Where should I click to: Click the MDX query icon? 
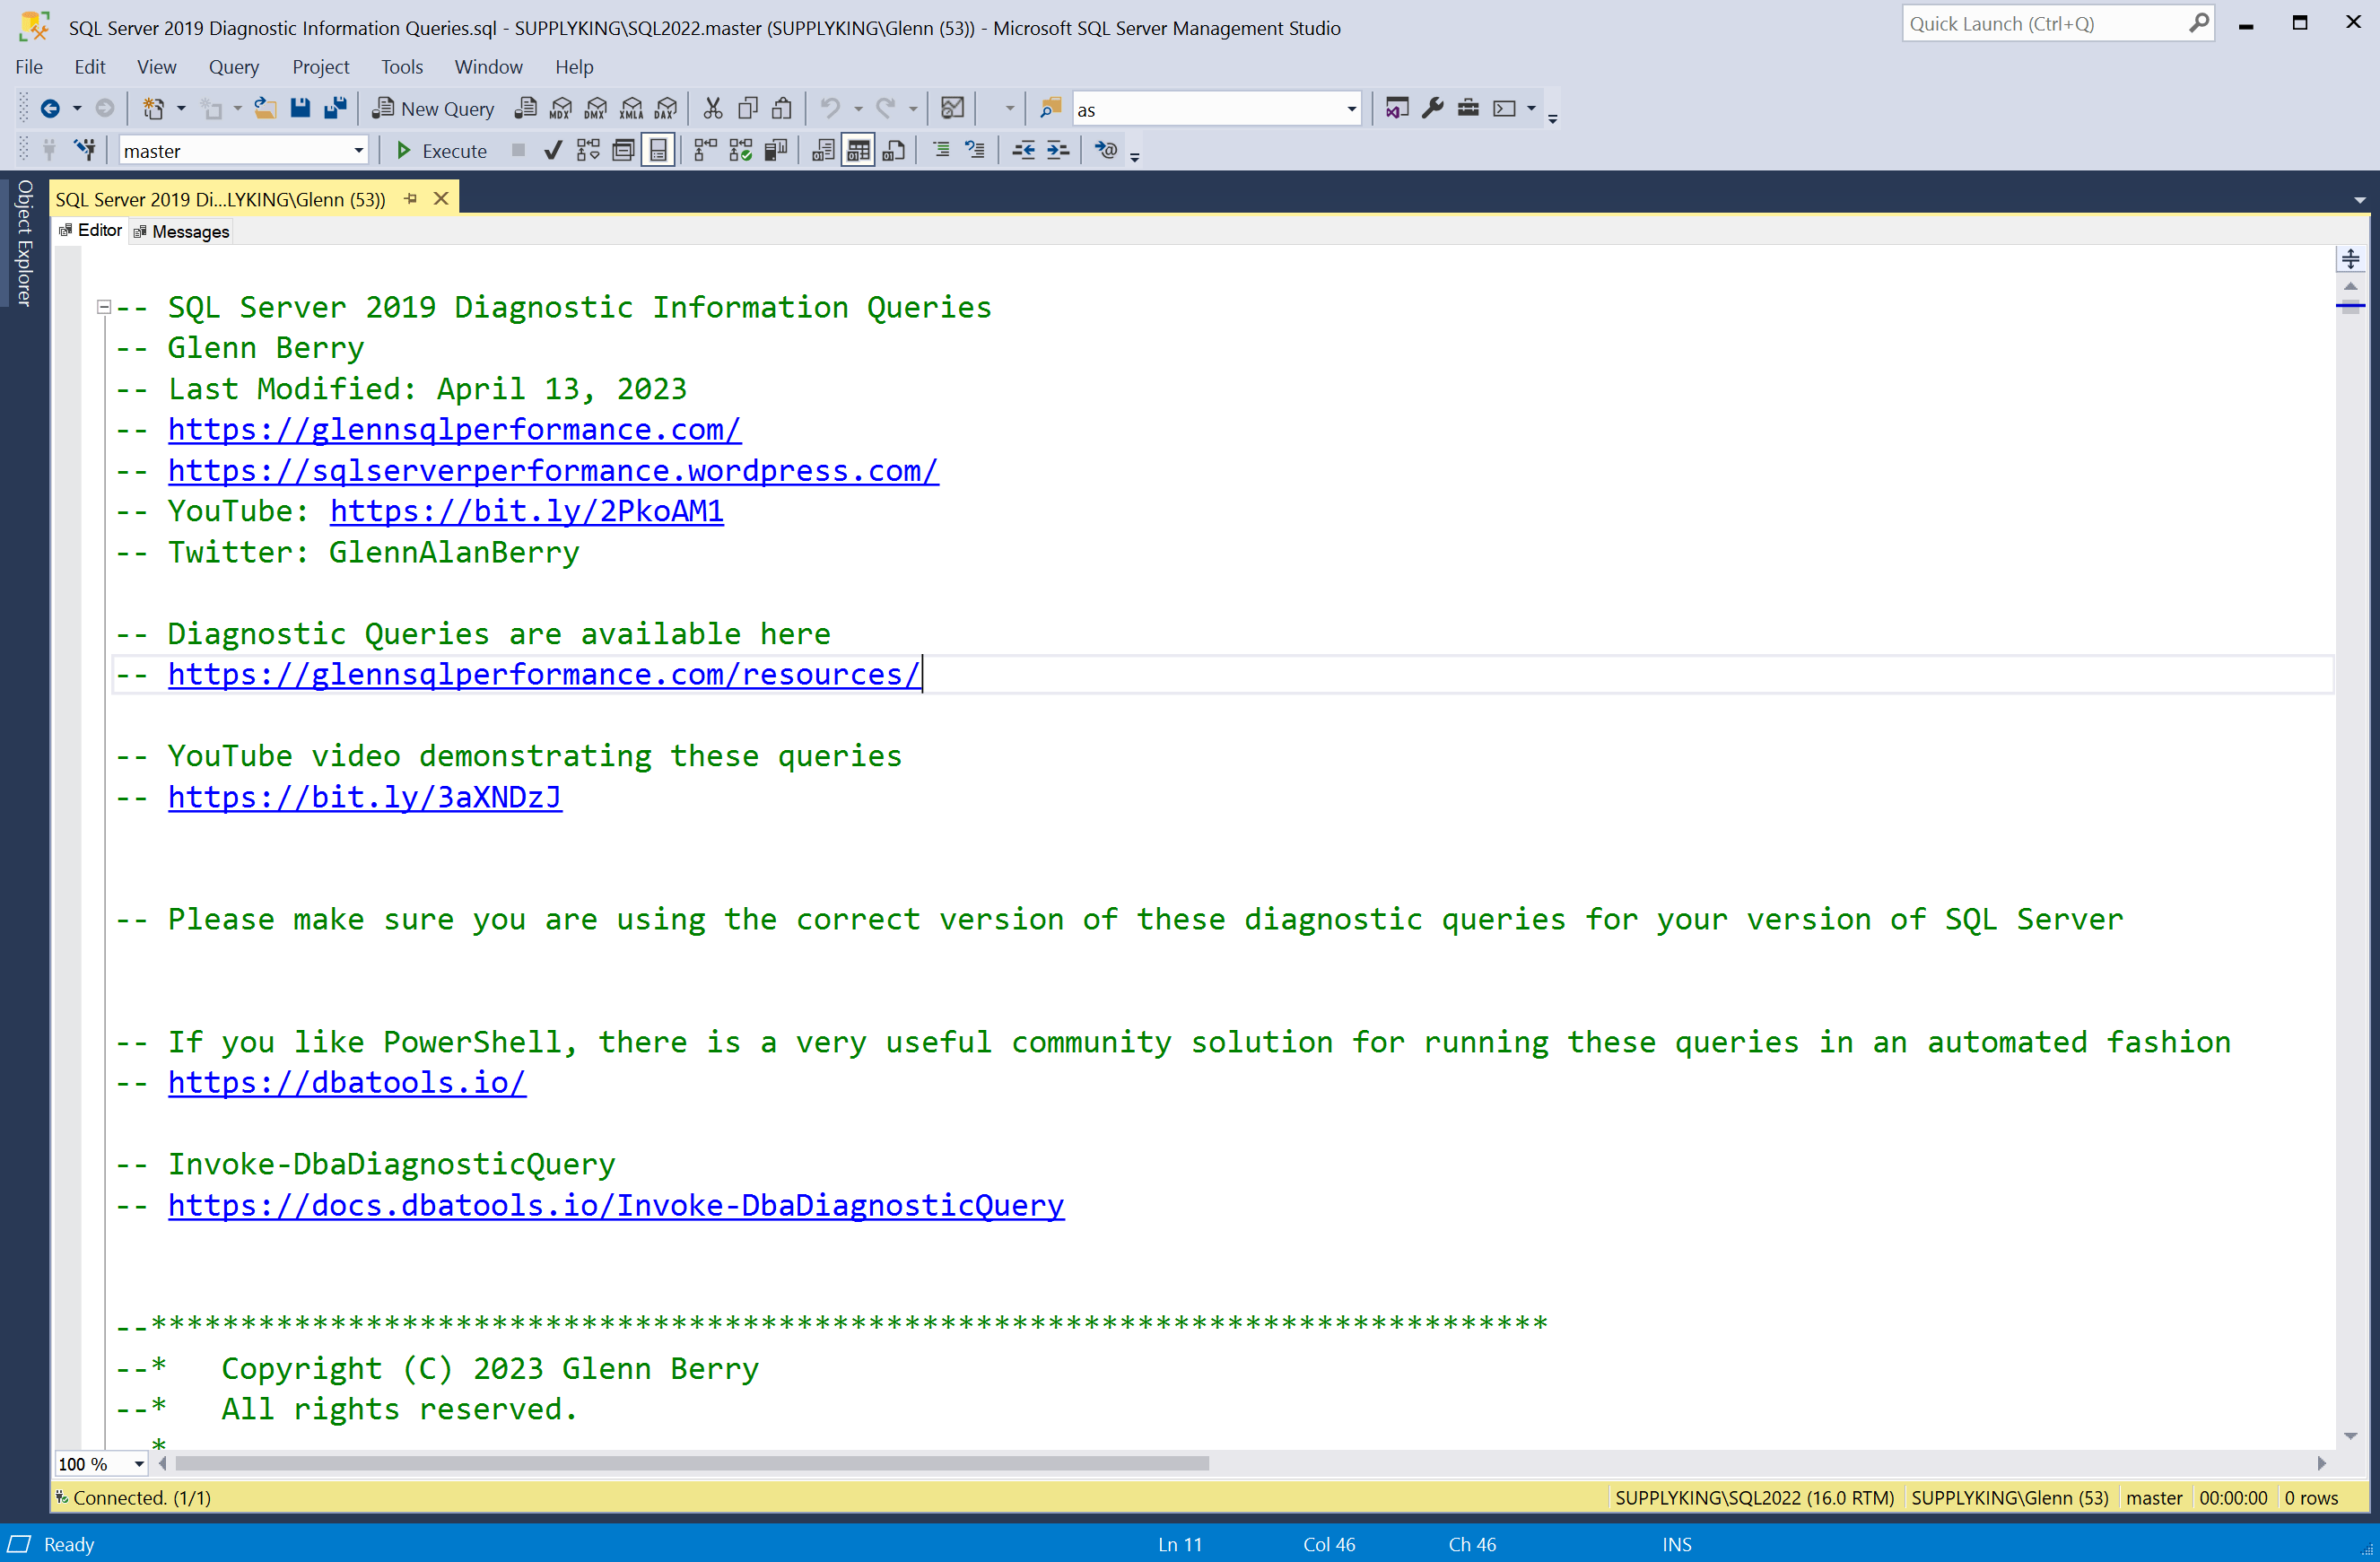(560, 108)
